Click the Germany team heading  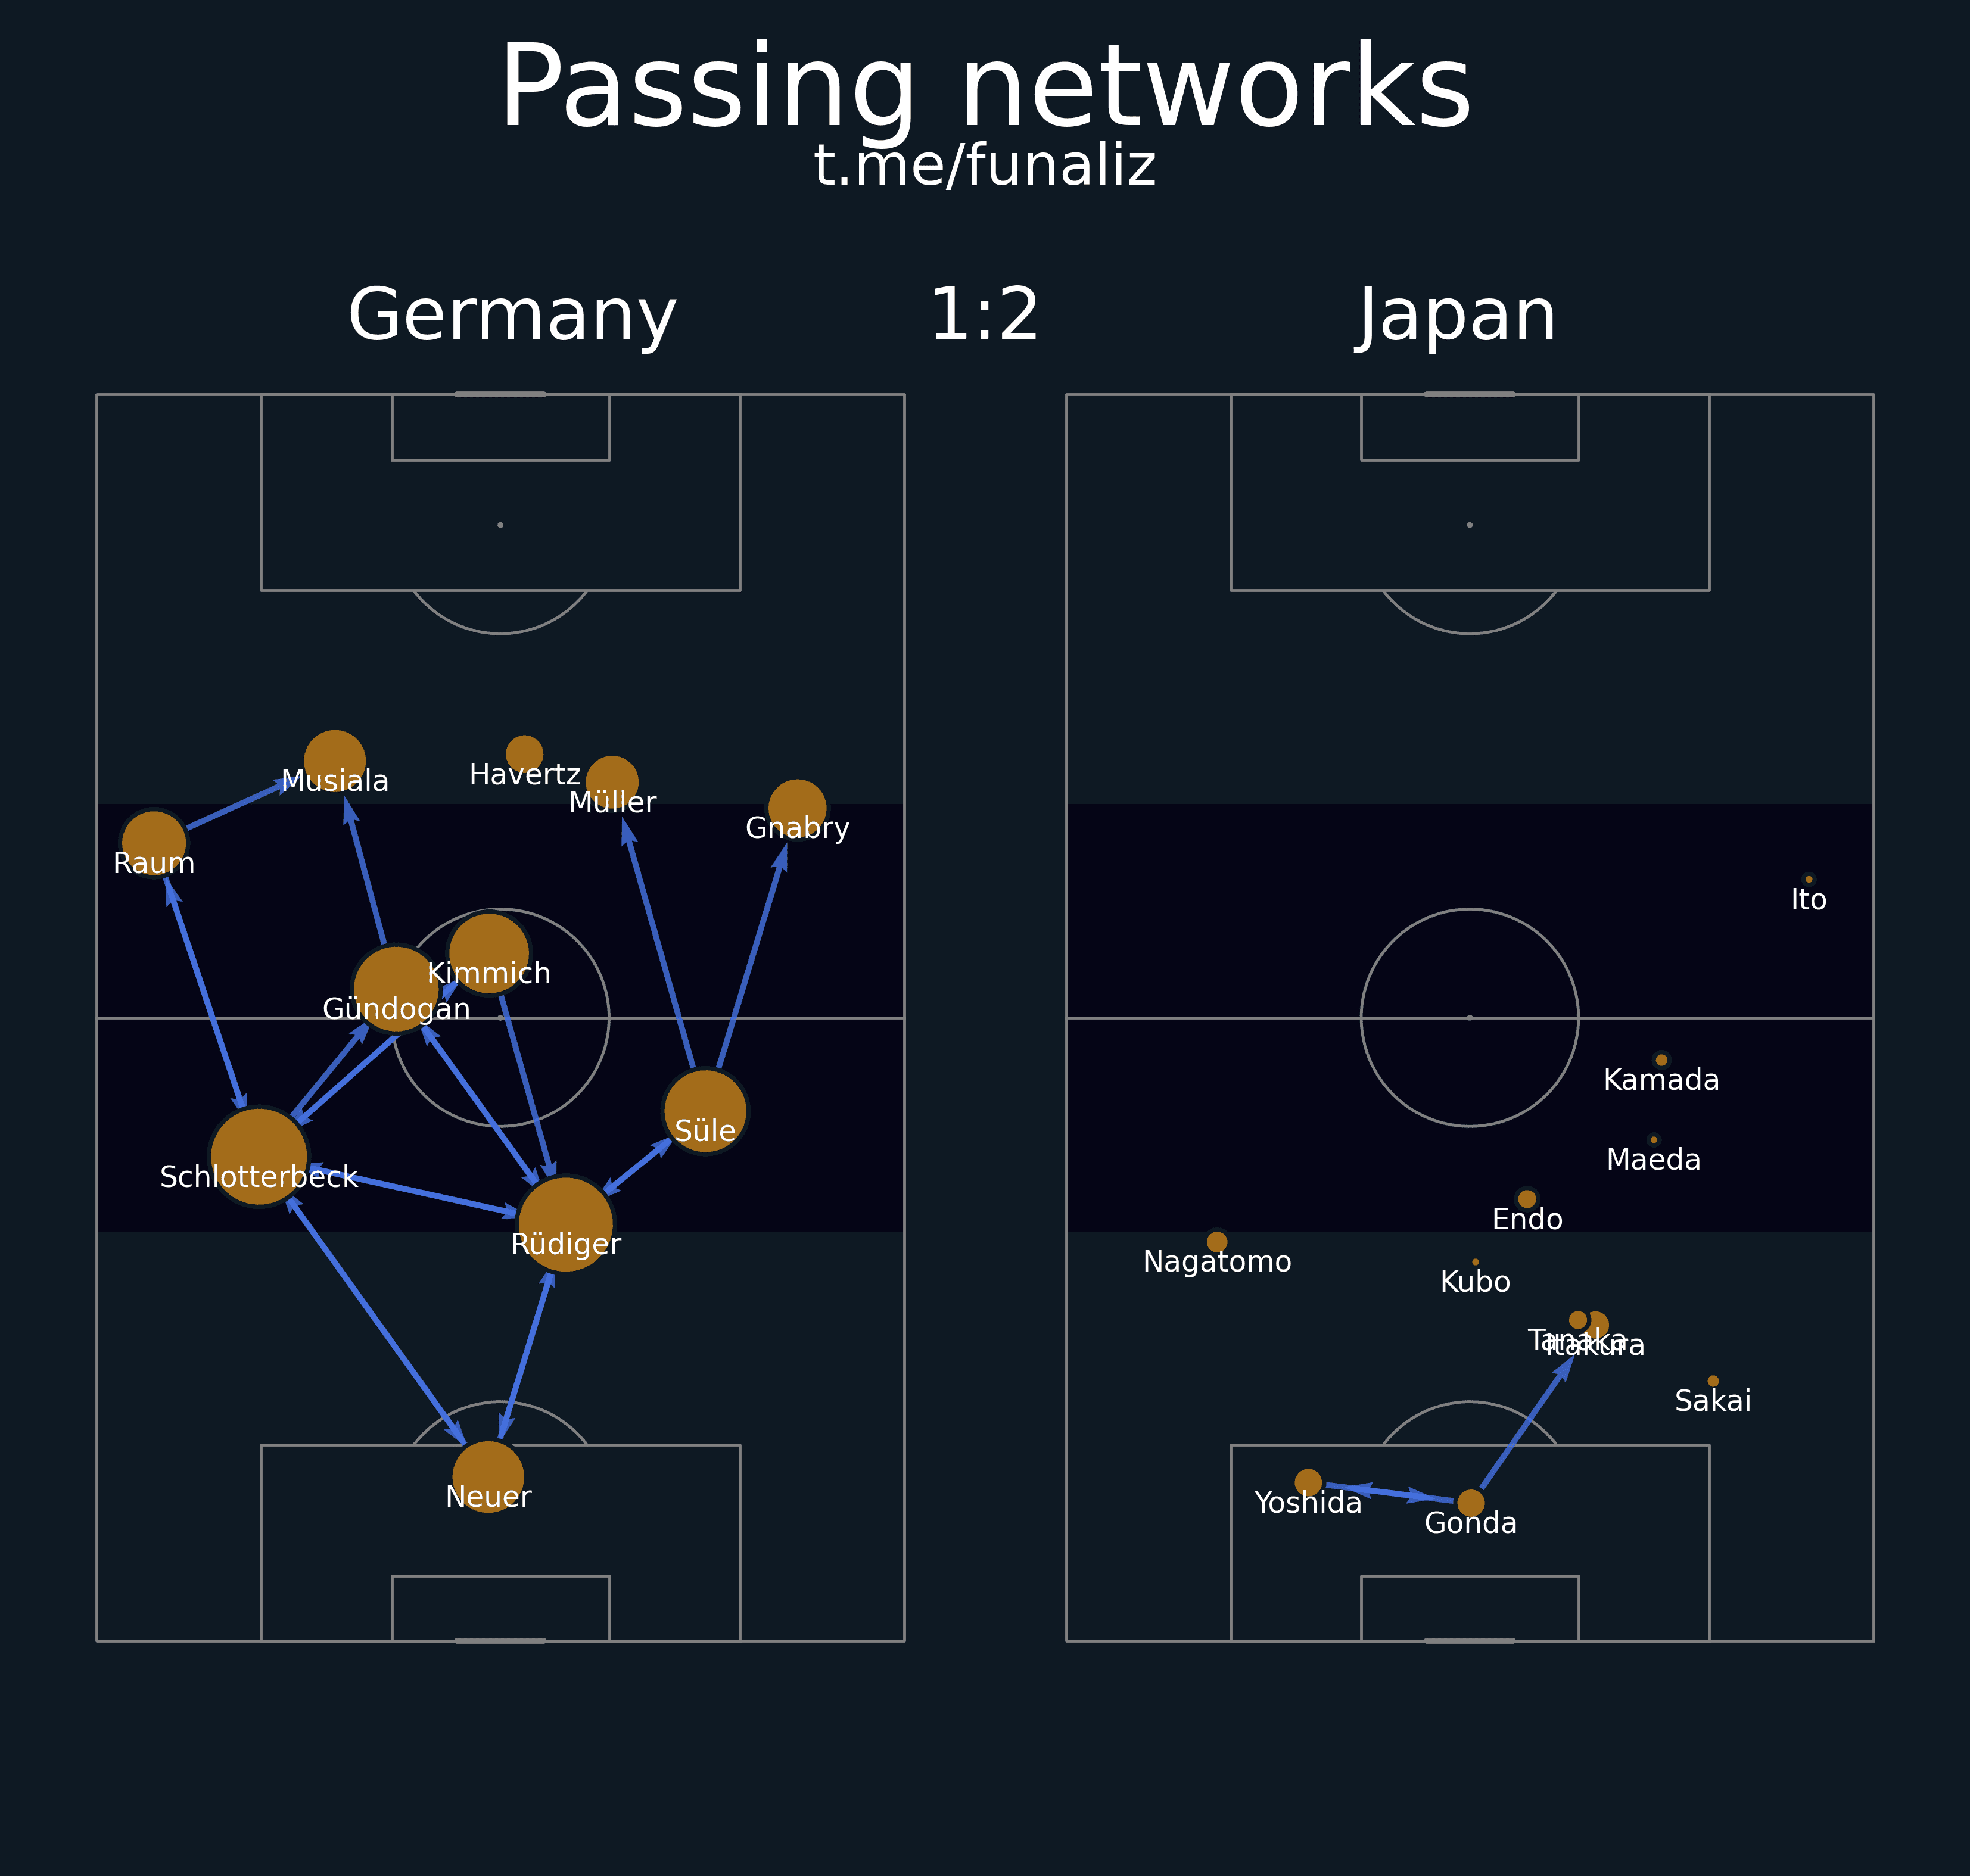[512, 316]
